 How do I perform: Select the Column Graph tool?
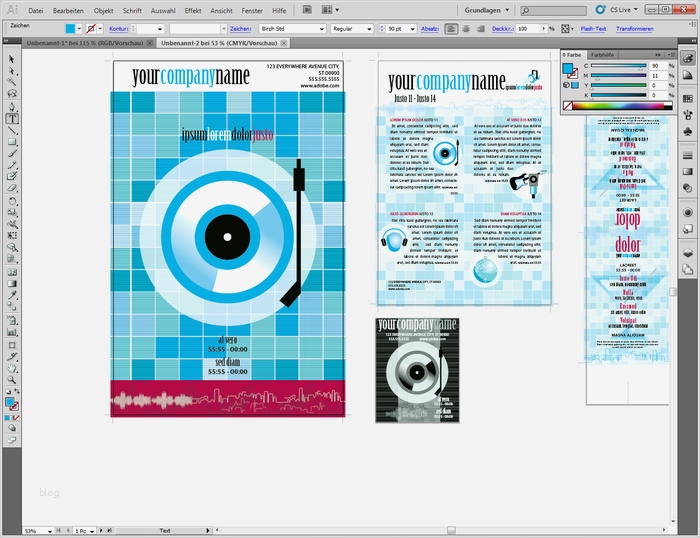(x=12, y=332)
